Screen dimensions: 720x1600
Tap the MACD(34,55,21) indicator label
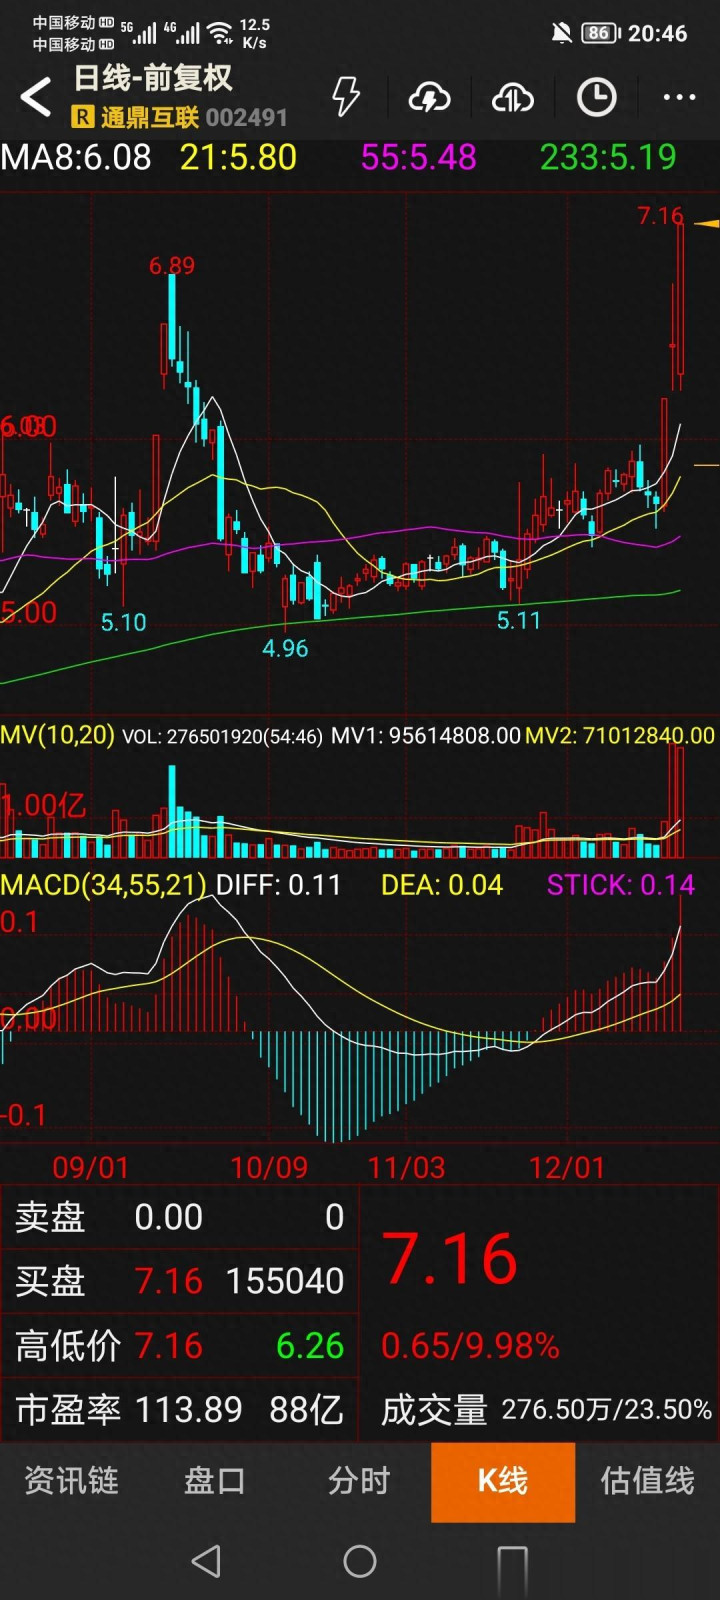coord(103,885)
